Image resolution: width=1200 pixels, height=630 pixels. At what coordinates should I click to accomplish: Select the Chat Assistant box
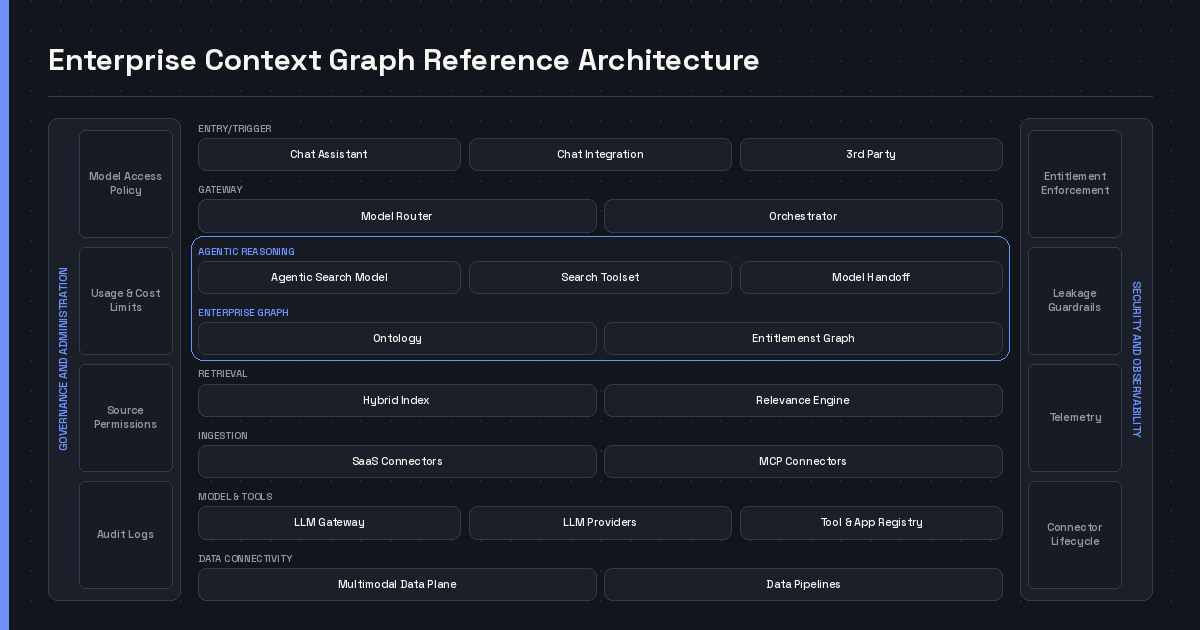coord(329,154)
